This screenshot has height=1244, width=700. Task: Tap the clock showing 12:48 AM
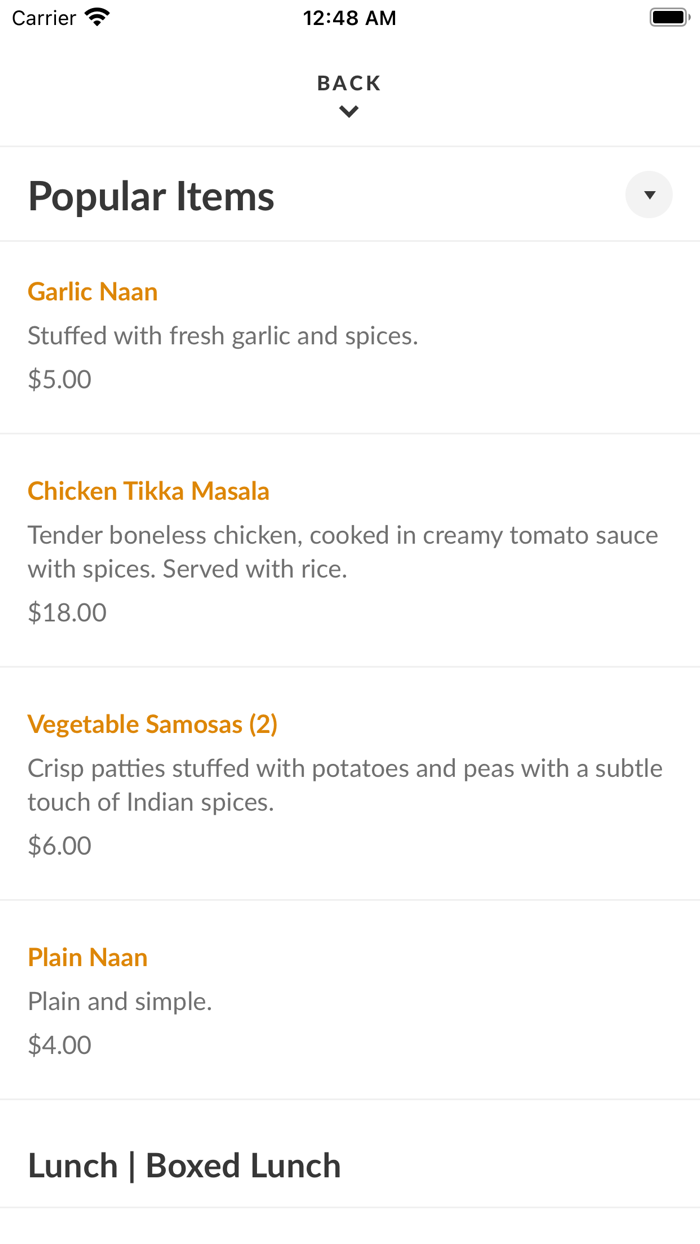coord(349,16)
